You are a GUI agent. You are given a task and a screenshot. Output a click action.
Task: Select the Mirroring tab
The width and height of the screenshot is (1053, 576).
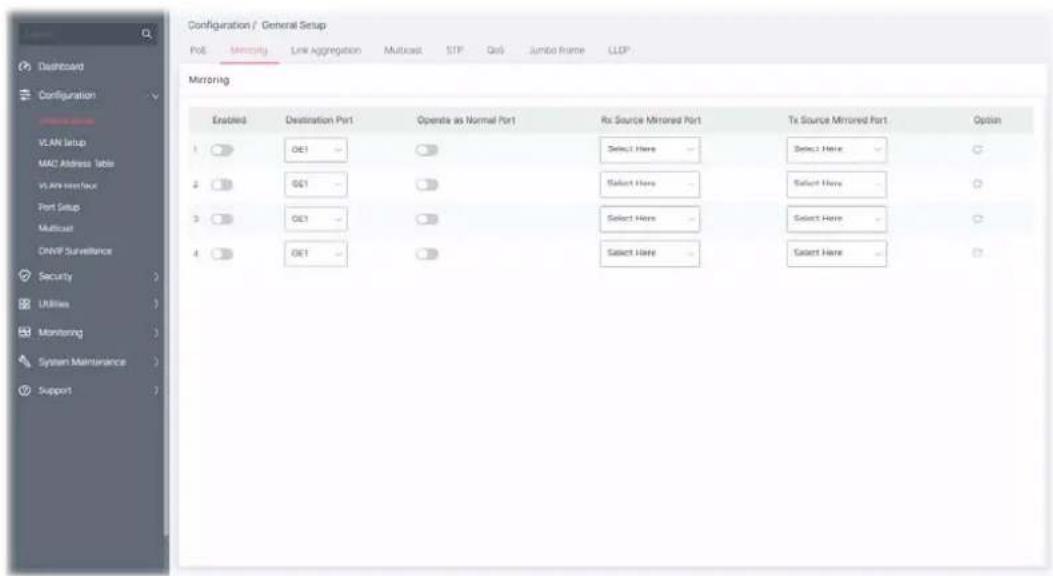click(248, 50)
